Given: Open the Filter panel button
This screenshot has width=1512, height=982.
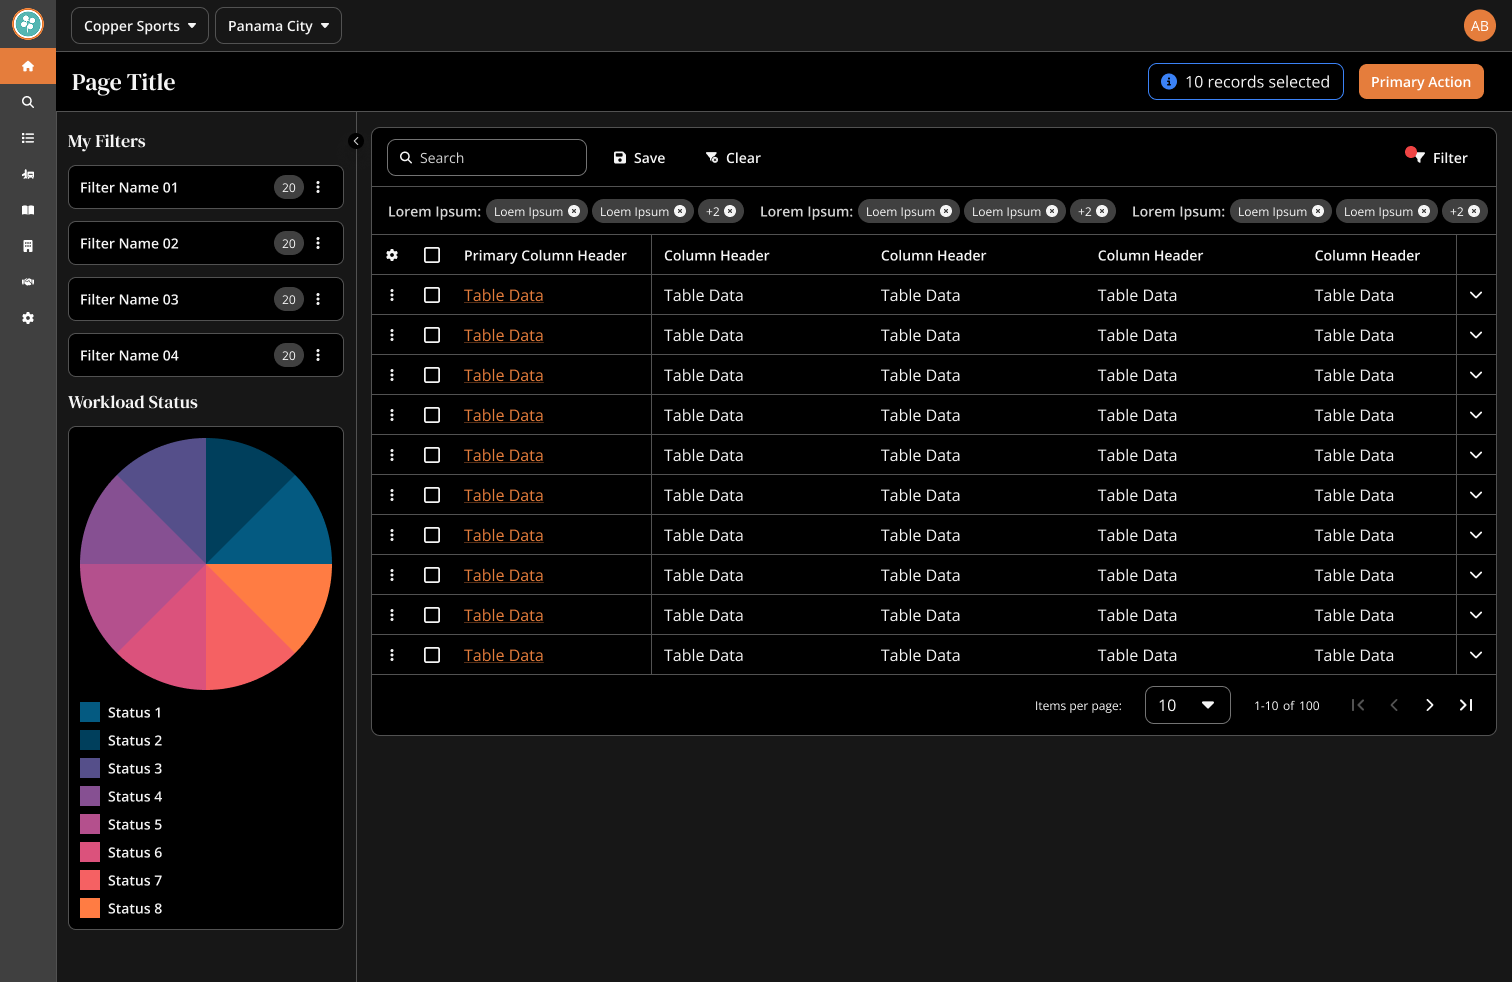Looking at the screenshot, I should point(1437,158).
